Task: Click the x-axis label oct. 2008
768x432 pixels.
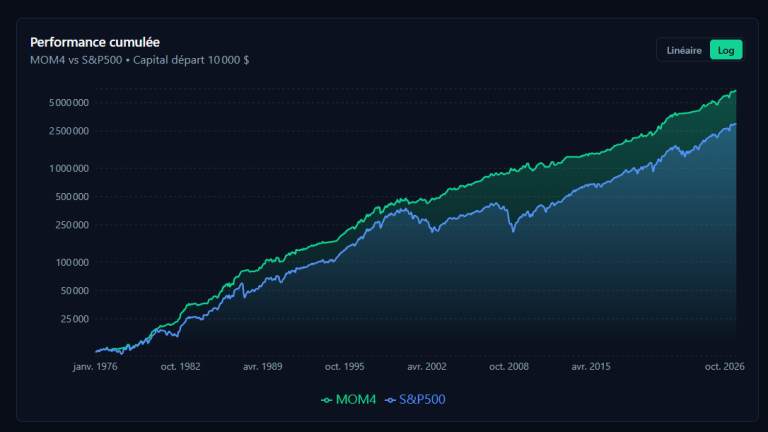Action: (509, 366)
